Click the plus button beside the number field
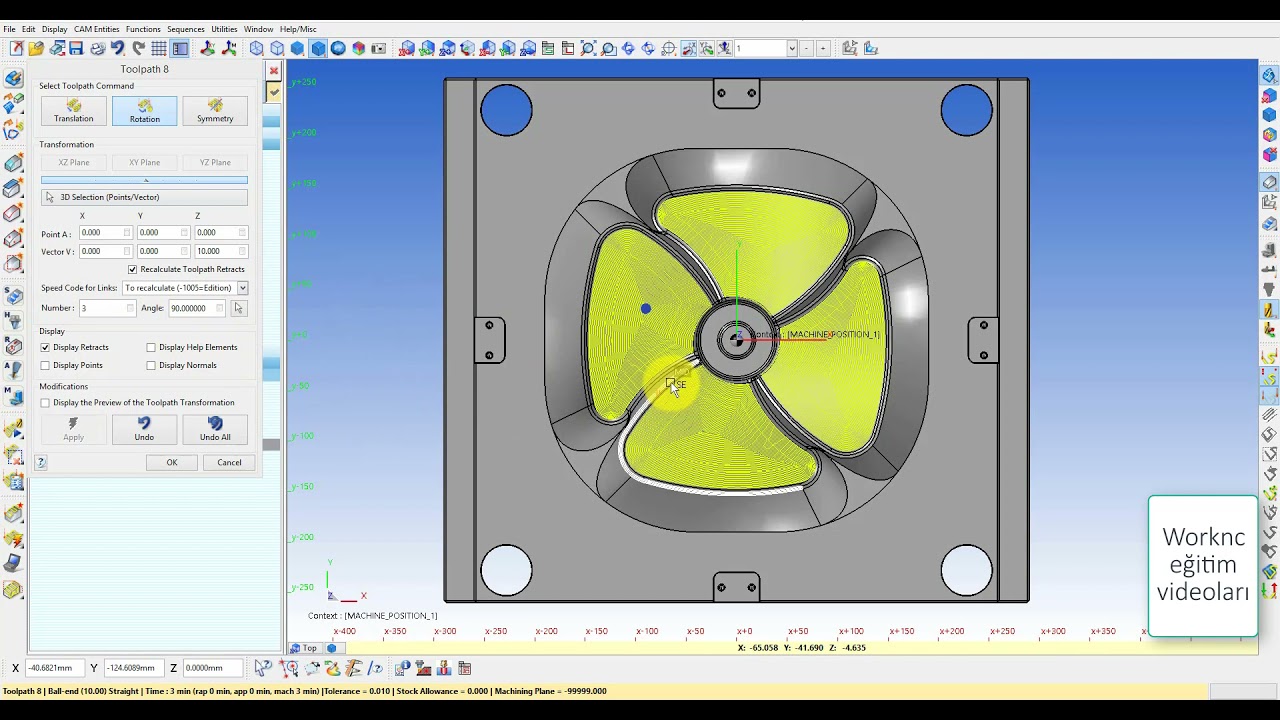1280x720 pixels. point(823,48)
